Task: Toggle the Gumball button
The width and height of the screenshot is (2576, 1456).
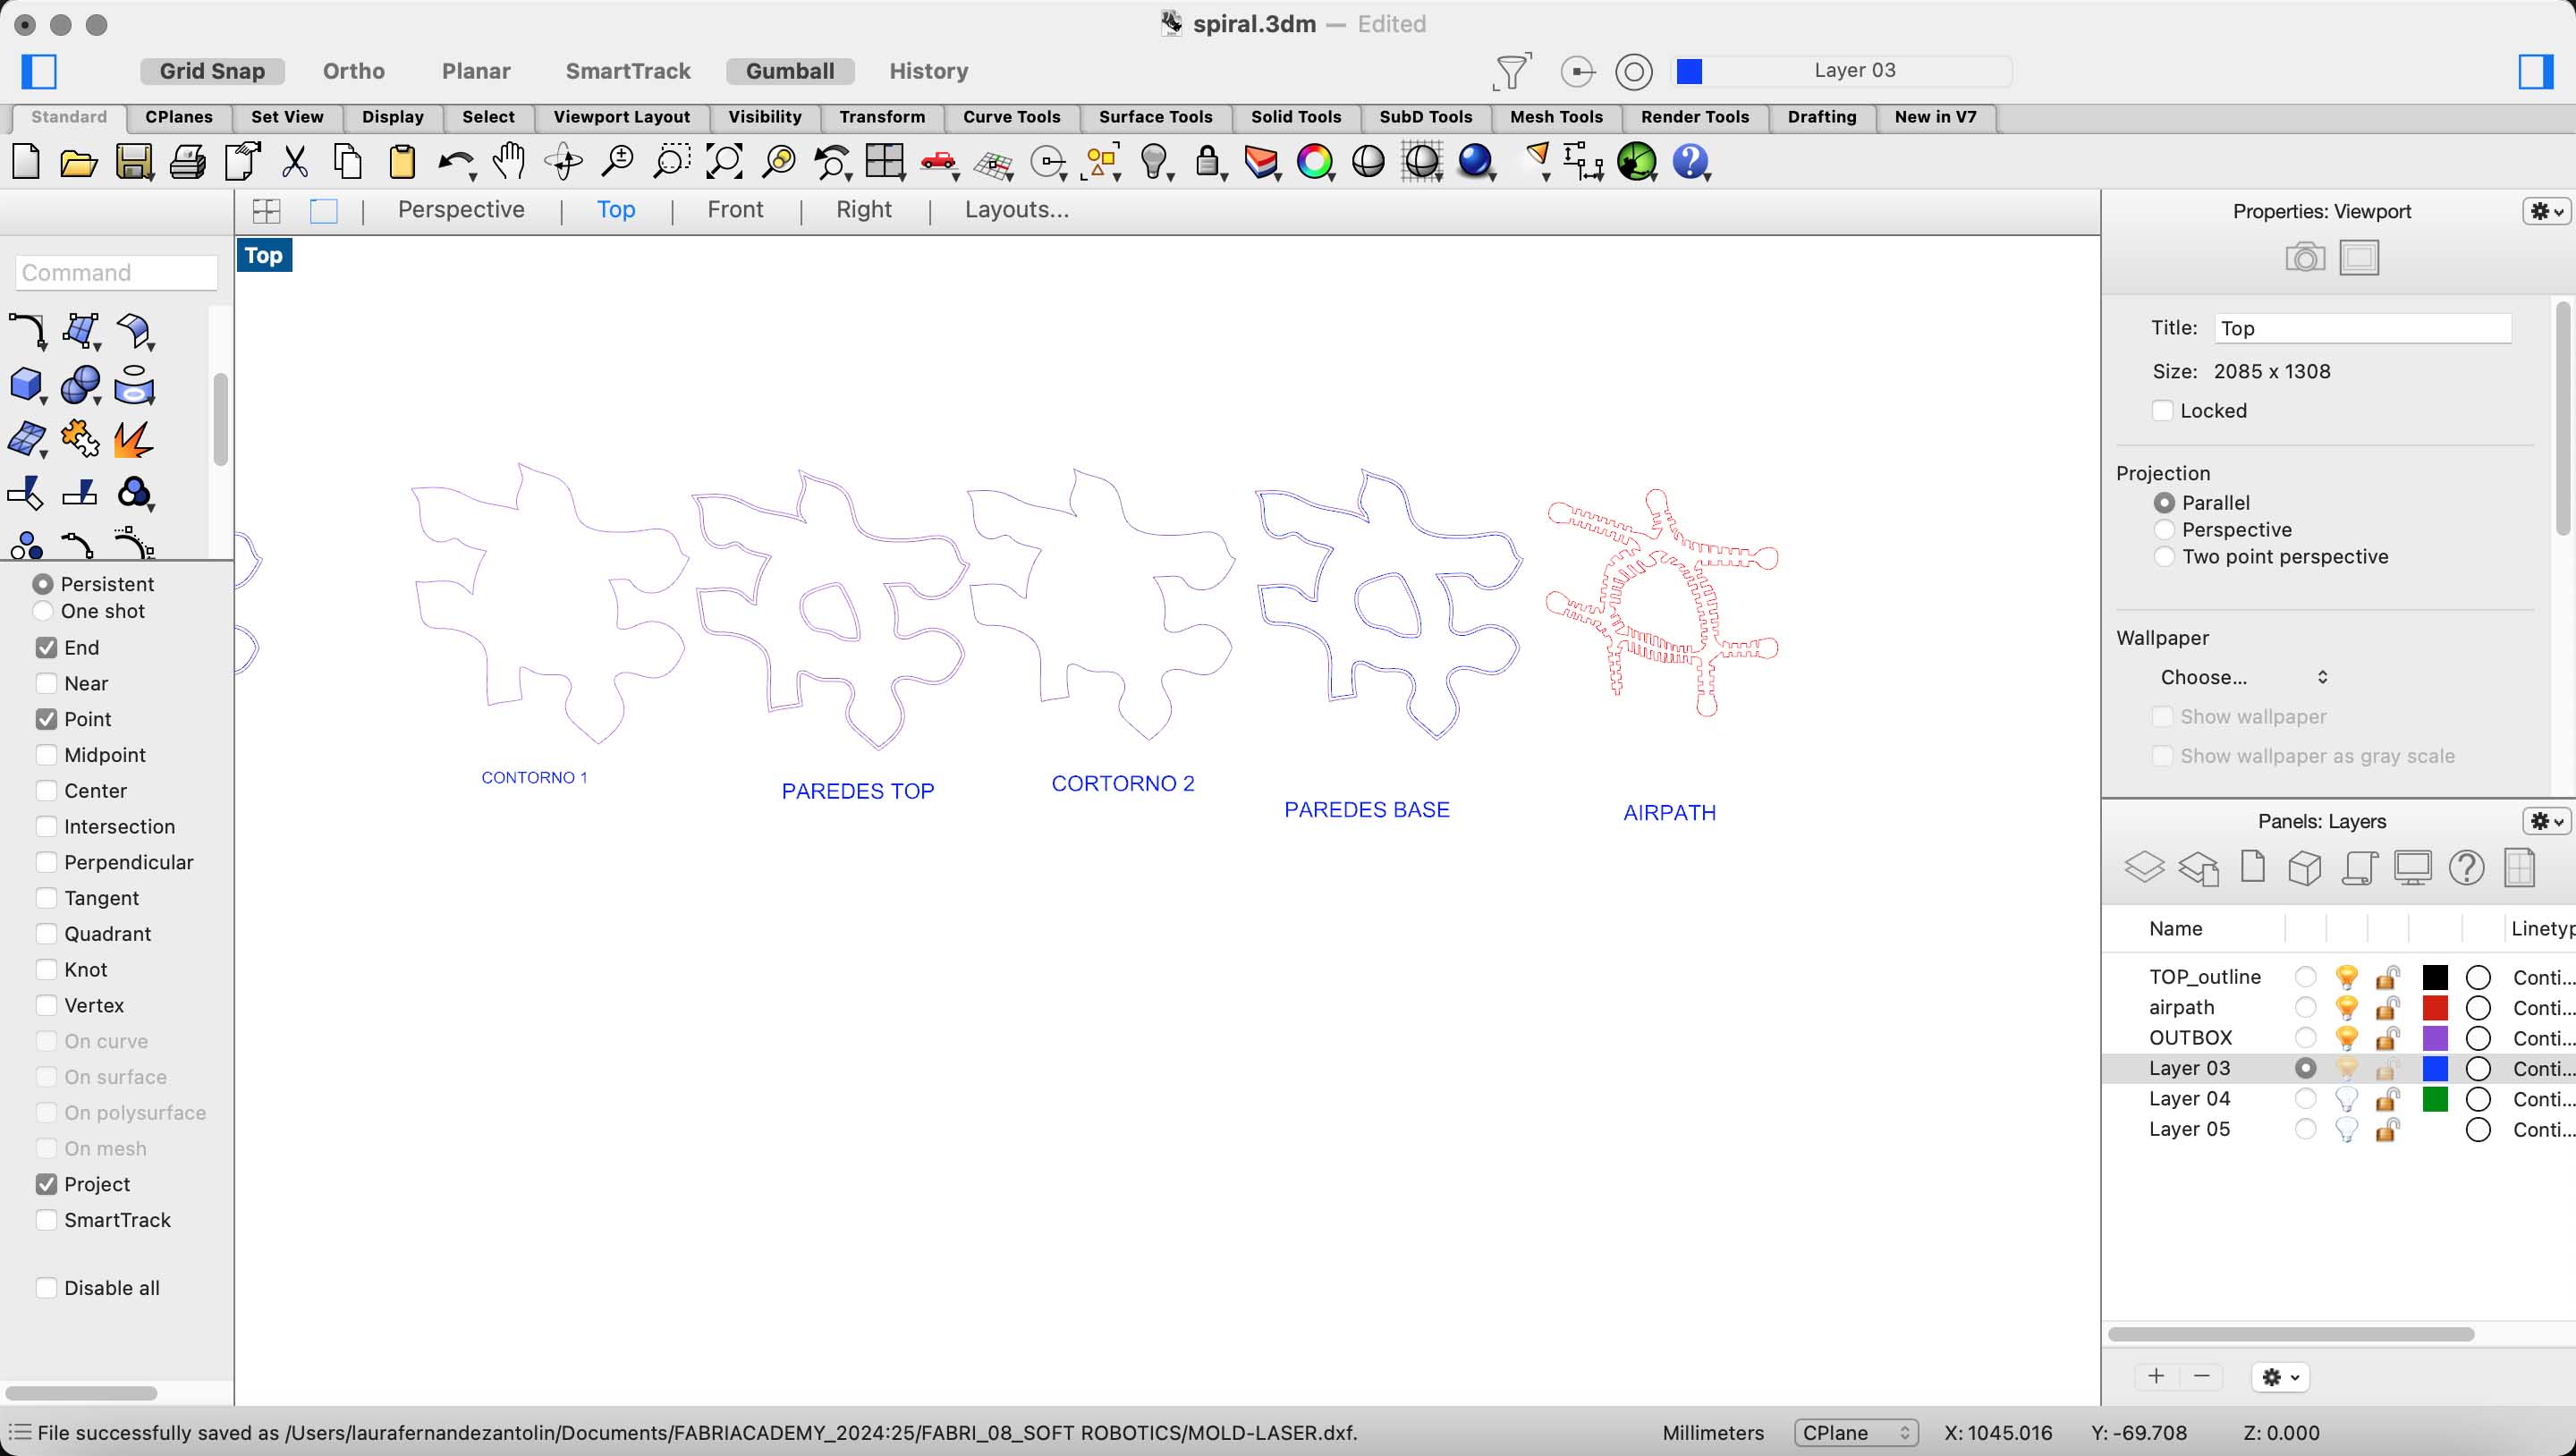Action: (790, 71)
